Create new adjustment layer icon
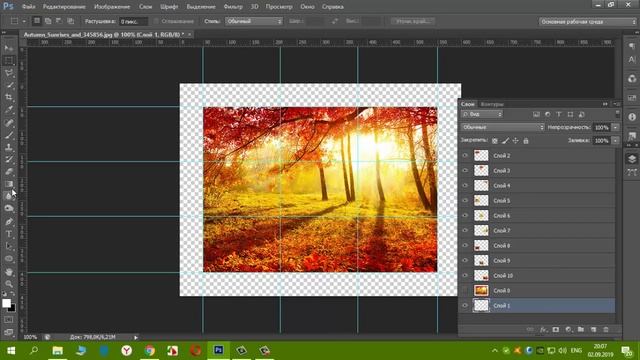The height and width of the screenshot is (360, 640). point(568,329)
